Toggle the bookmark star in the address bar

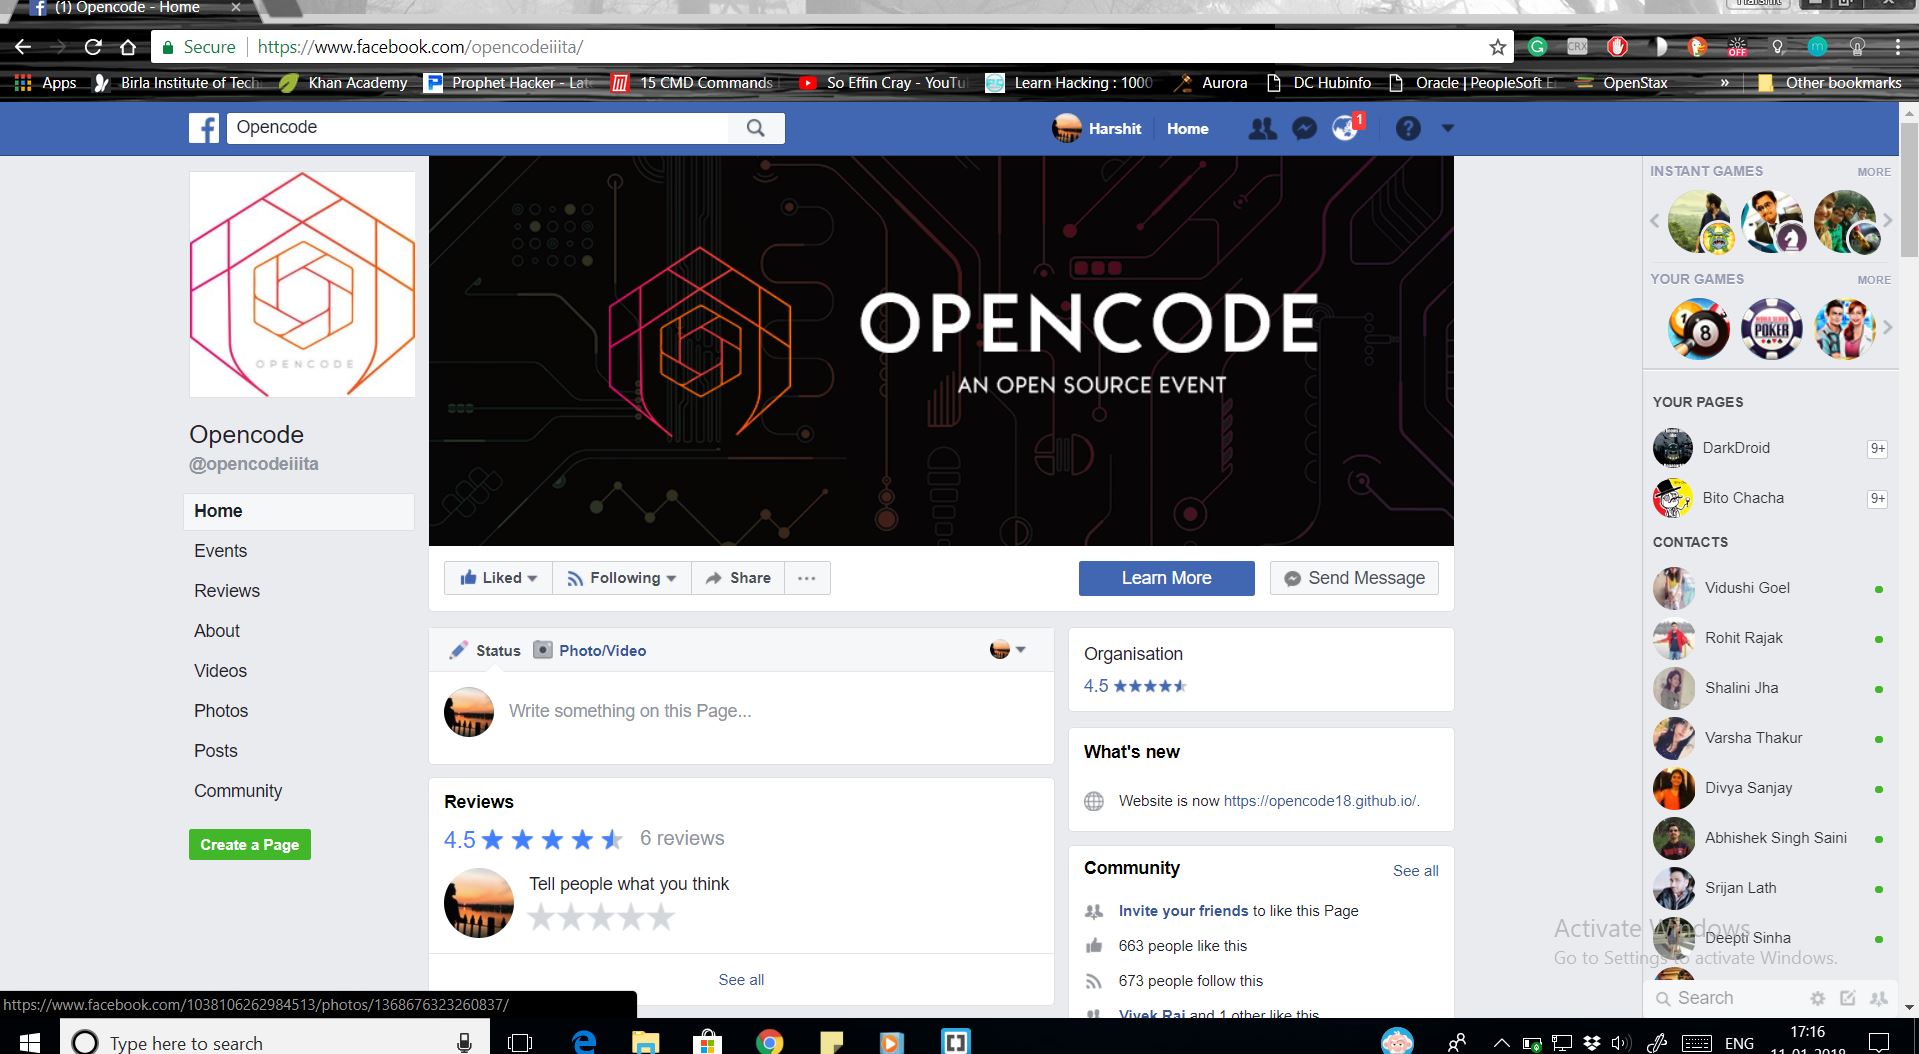coord(1497,46)
